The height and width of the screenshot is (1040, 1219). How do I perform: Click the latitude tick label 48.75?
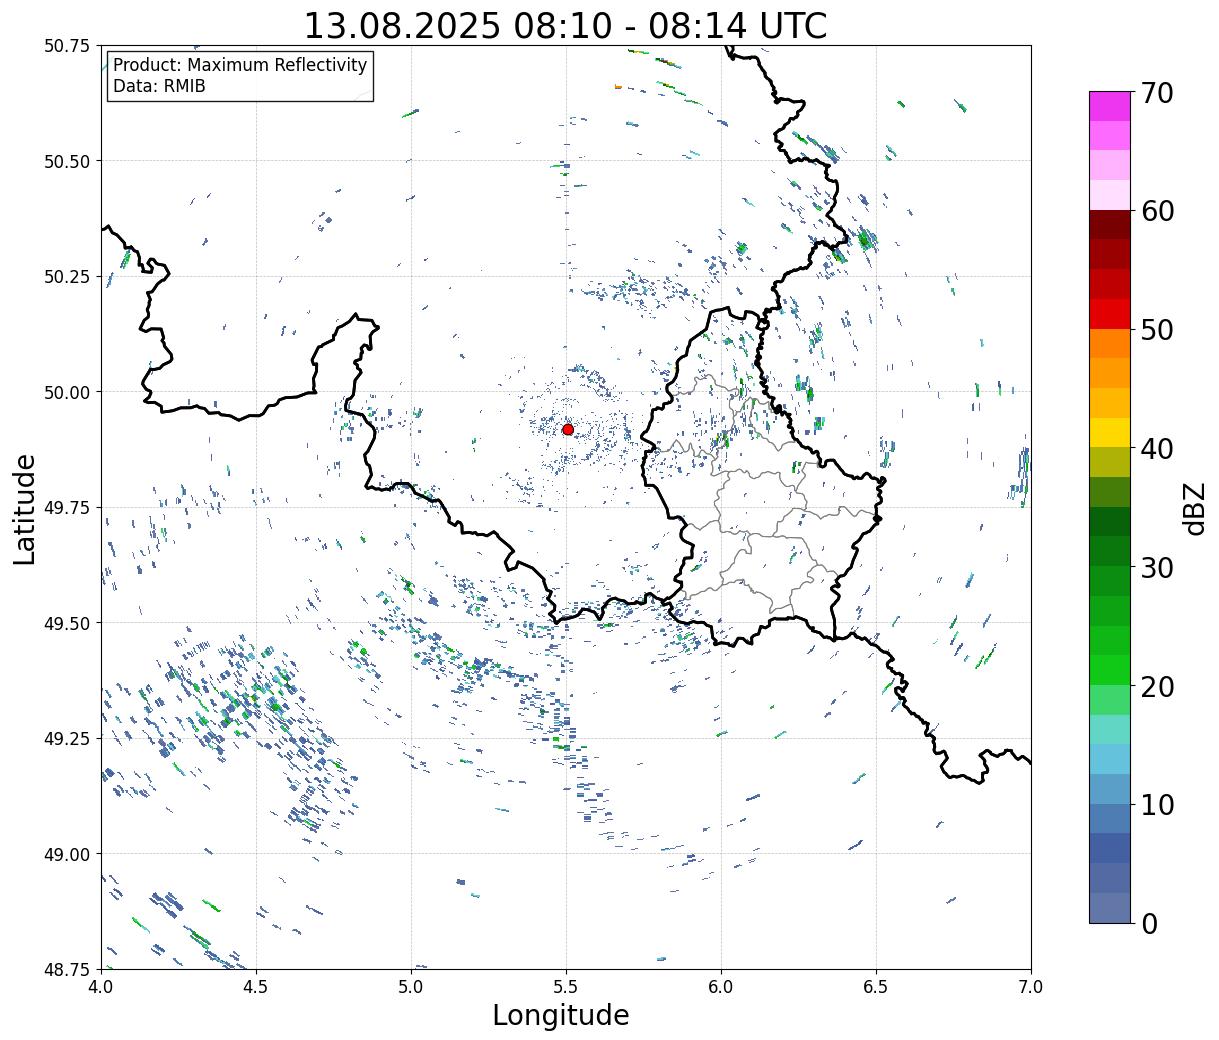point(67,969)
